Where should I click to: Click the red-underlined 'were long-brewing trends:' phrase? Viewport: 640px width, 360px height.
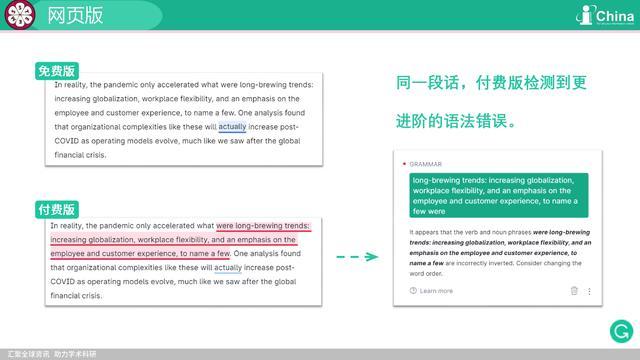click(x=263, y=226)
